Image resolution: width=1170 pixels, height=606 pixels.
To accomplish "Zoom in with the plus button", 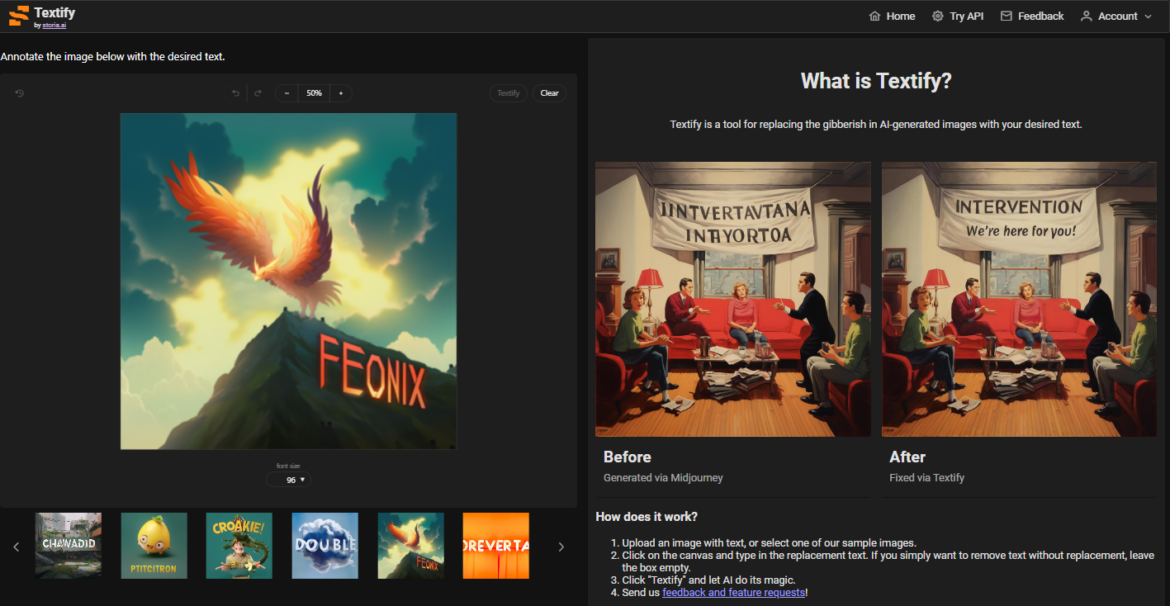I will tap(340, 93).
